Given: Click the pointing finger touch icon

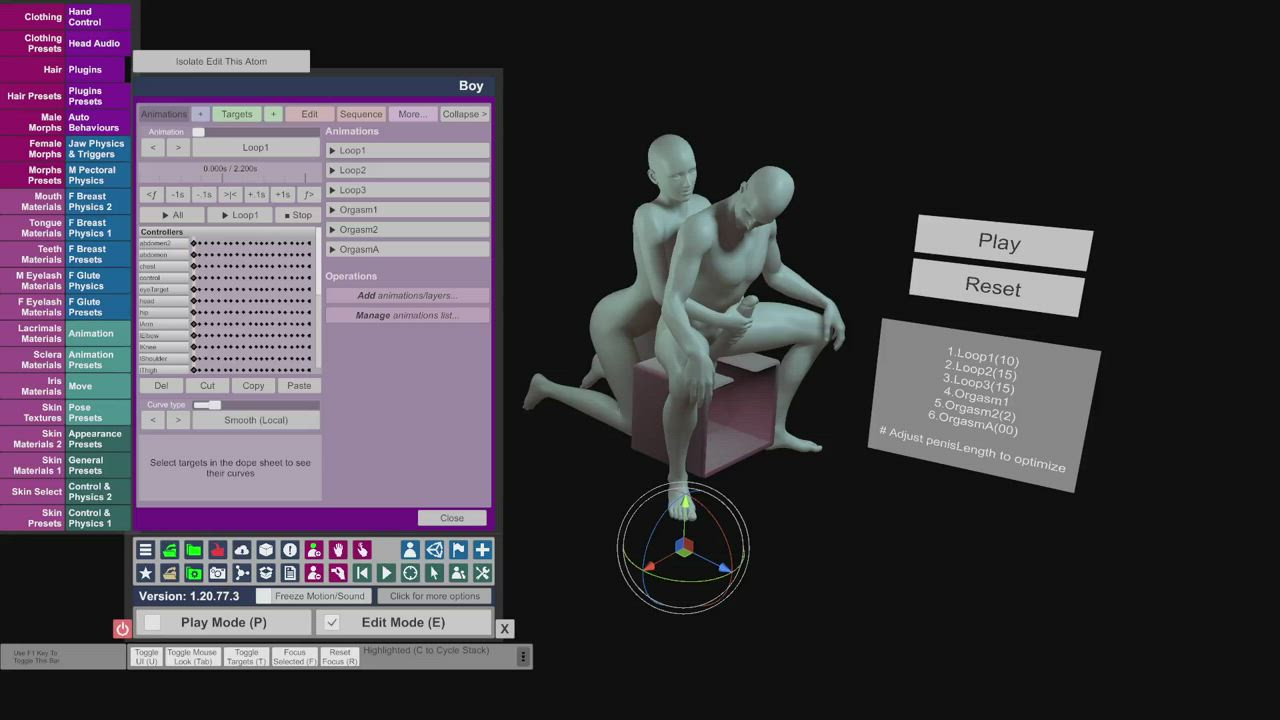Looking at the screenshot, I should pyautogui.click(x=362, y=550).
